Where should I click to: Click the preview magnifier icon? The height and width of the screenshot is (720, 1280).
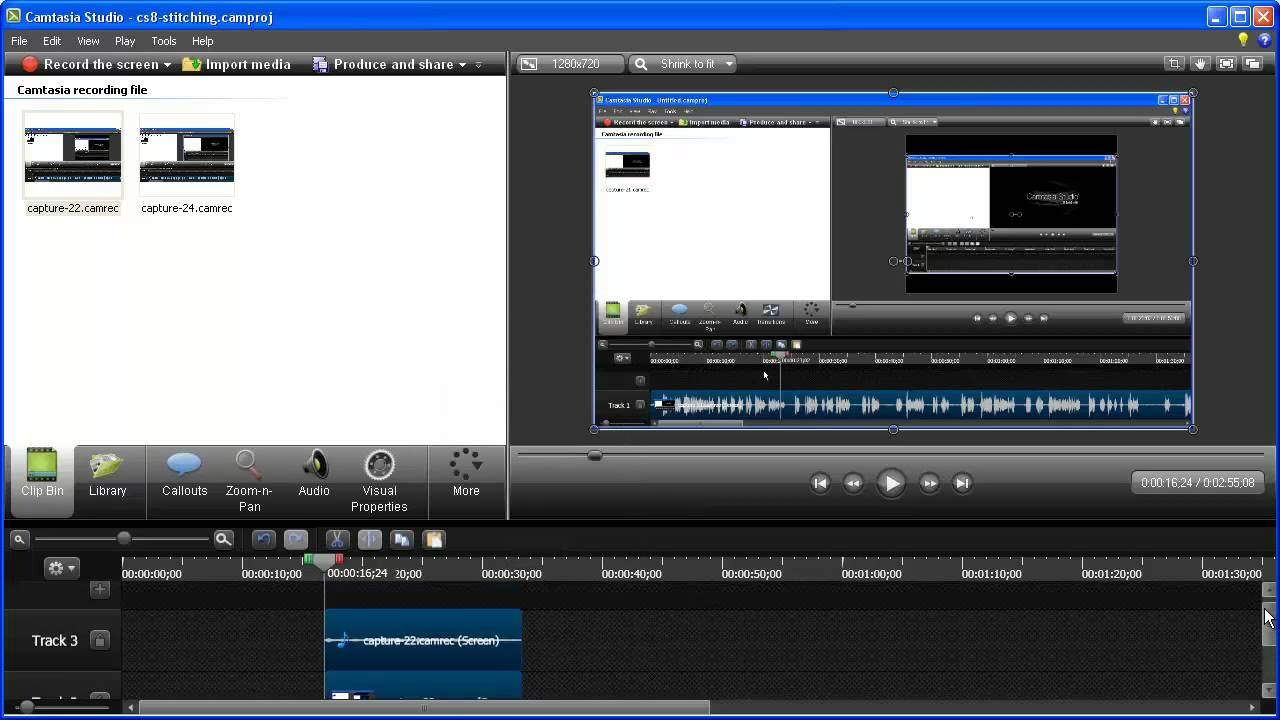point(641,64)
